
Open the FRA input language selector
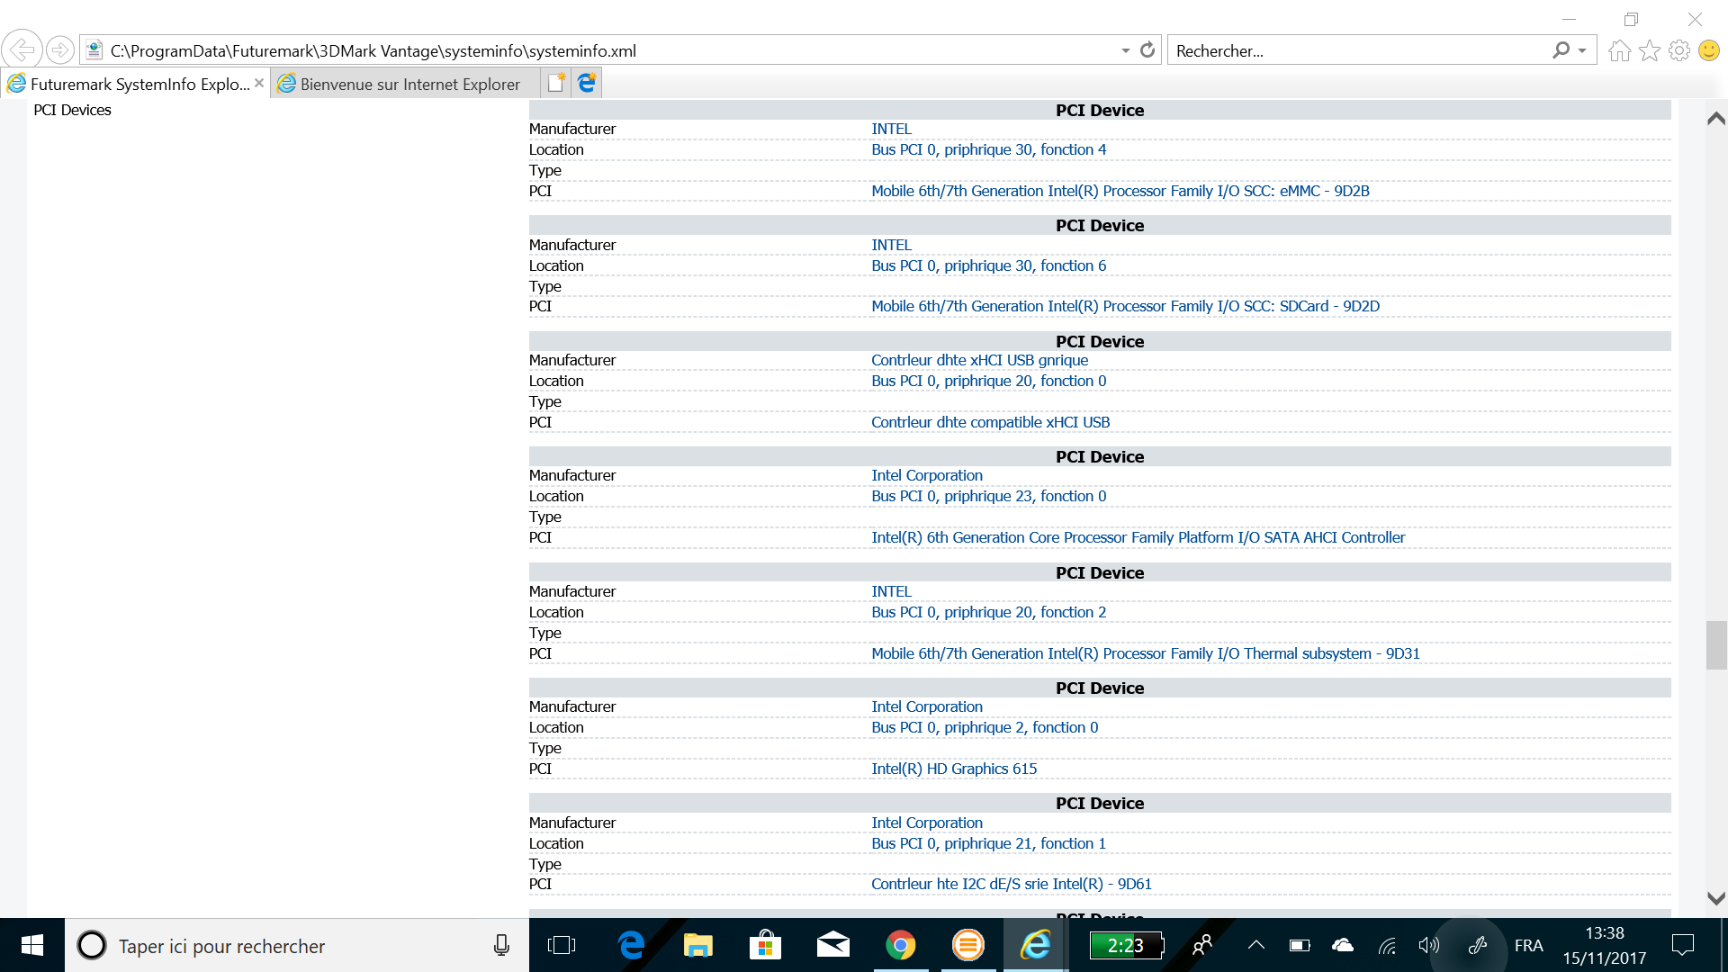pos(1528,945)
